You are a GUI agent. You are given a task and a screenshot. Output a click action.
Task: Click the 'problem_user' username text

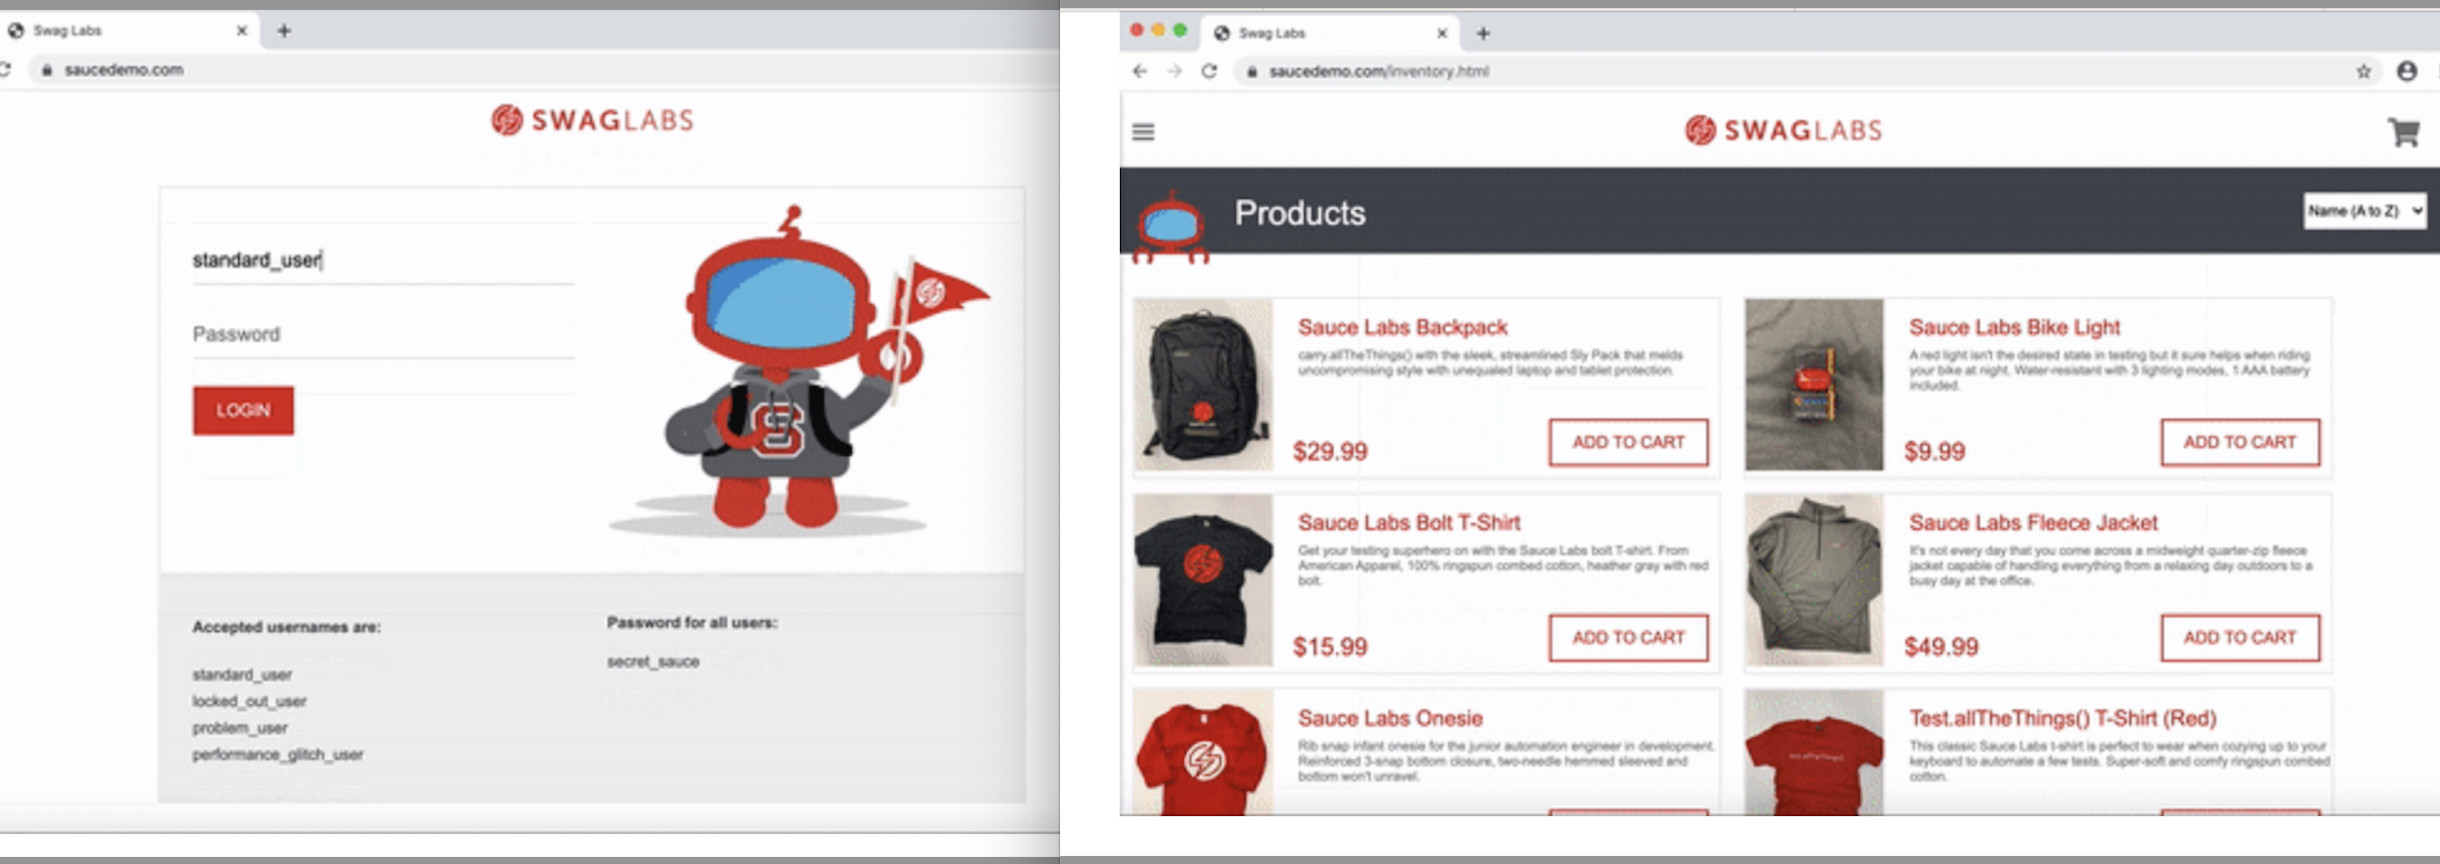click(x=240, y=728)
